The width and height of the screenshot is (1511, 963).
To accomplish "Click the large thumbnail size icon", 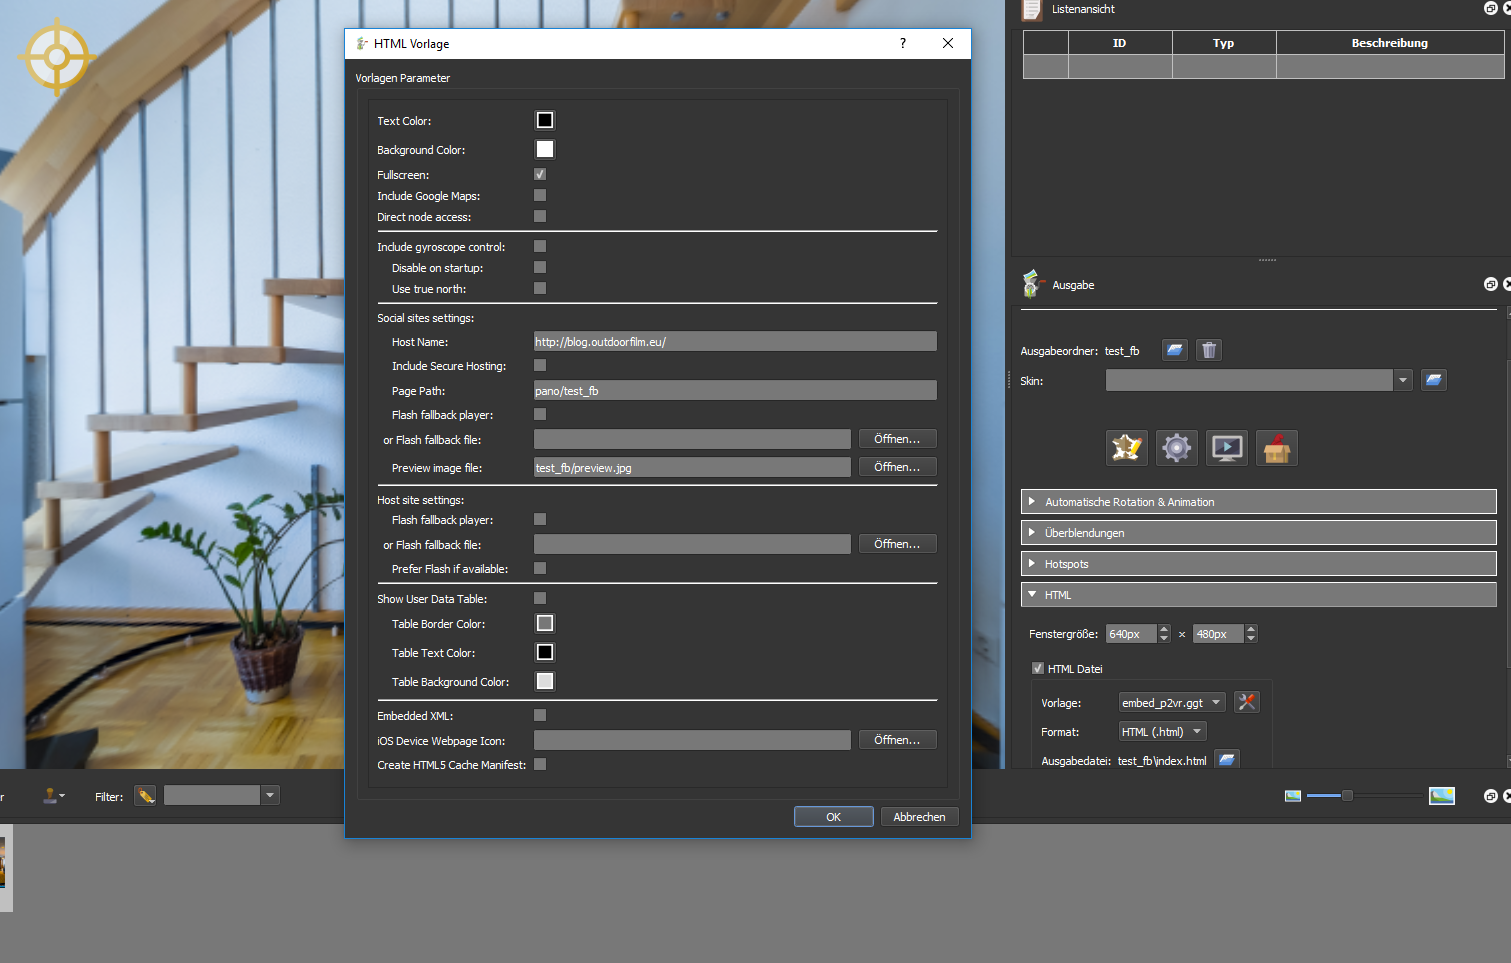I will [x=1442, y=796].
